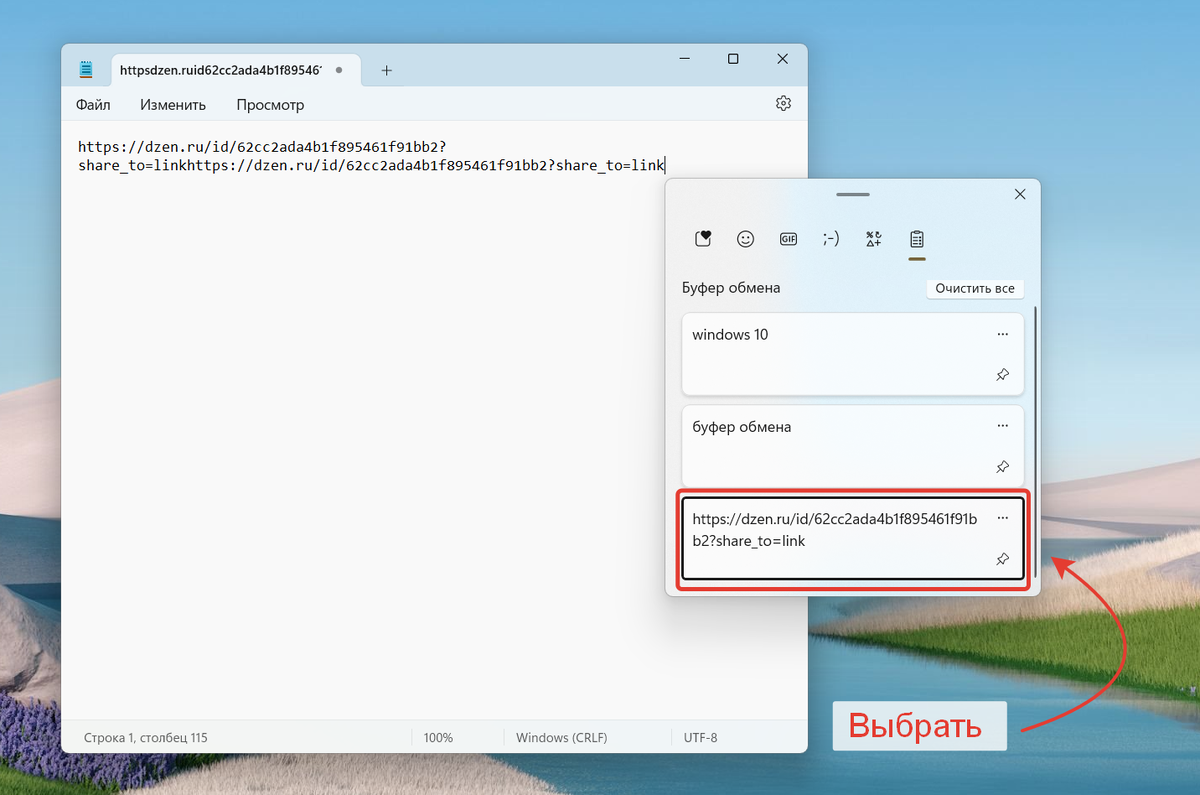1200x795 pixels.
Task: Click the clipboard panel drag handle
Action: tap(853, 194)
